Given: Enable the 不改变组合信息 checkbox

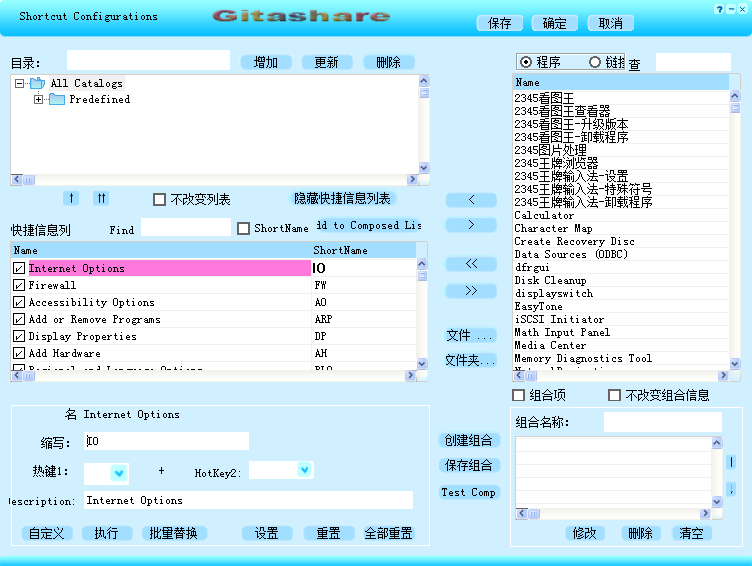Looking at the screenshot, I should (x=614, y=395).
